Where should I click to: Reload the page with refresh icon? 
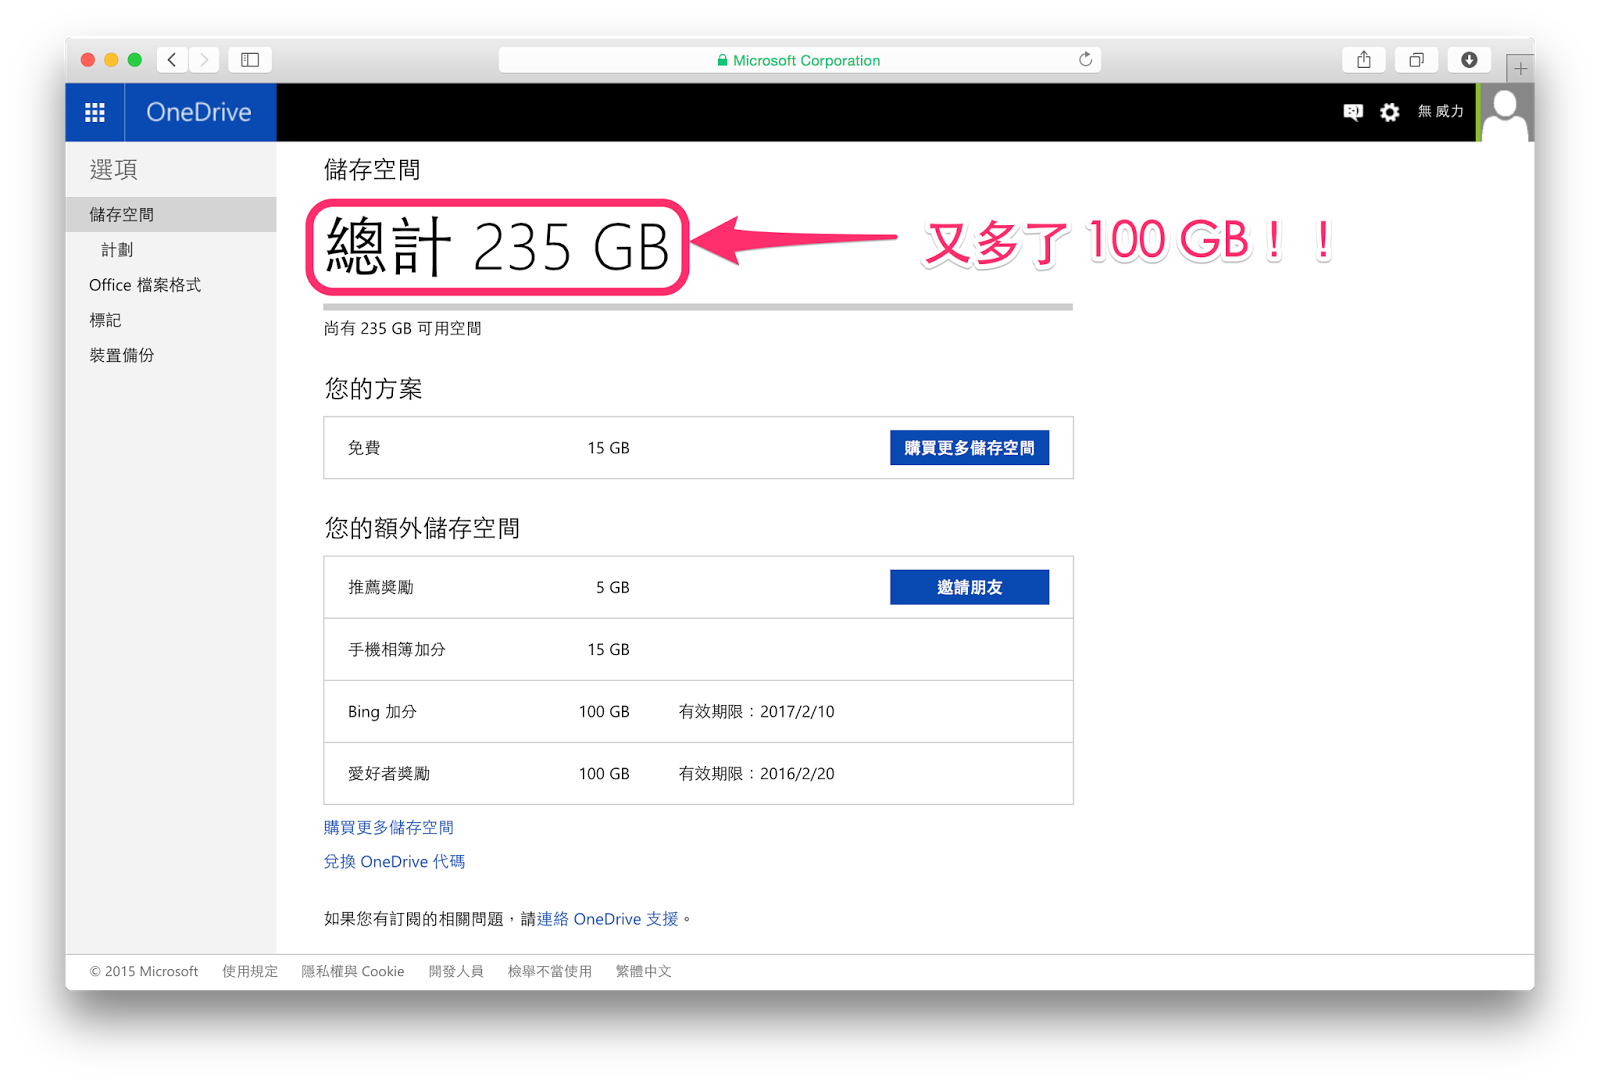pos(1085,60)
